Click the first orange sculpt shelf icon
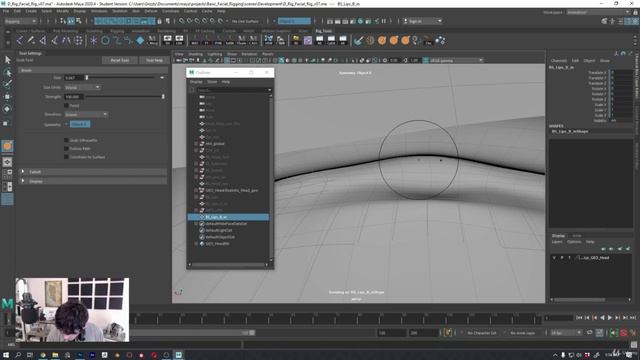The height and width of the screenshot is (360, 640). [382, 40]
